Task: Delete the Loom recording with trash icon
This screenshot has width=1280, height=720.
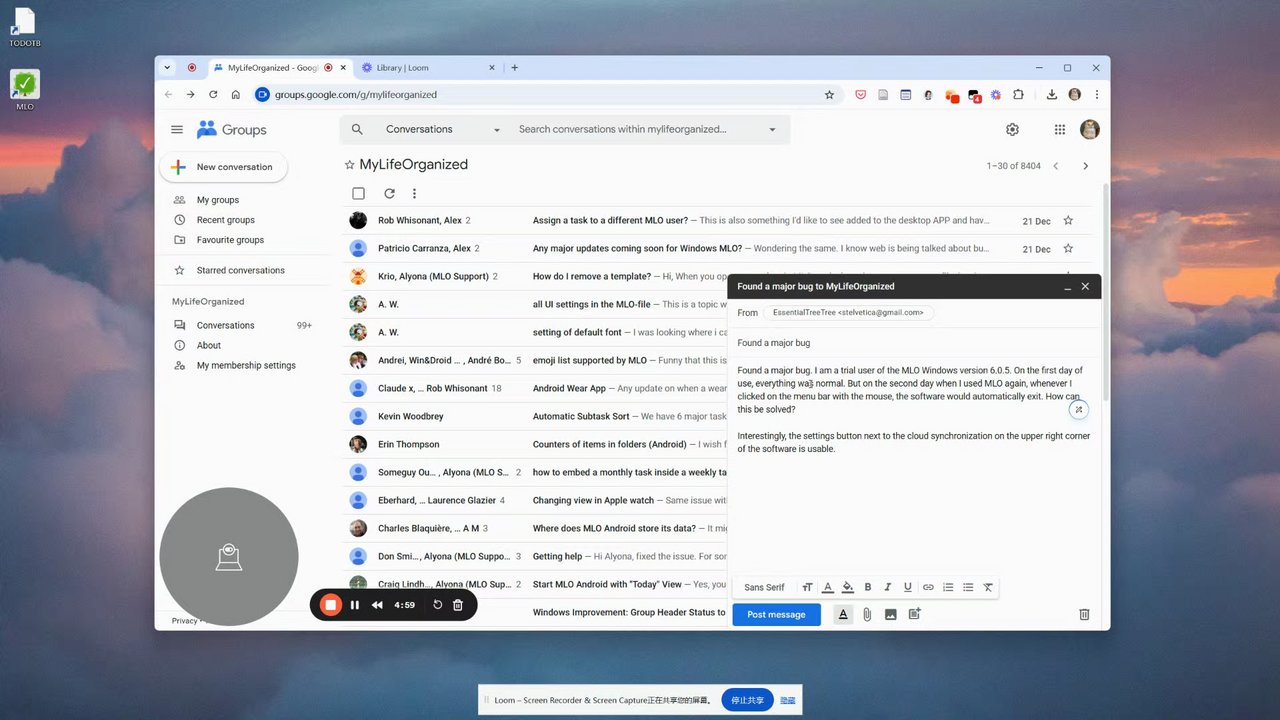Action: (x=458, y=605)
